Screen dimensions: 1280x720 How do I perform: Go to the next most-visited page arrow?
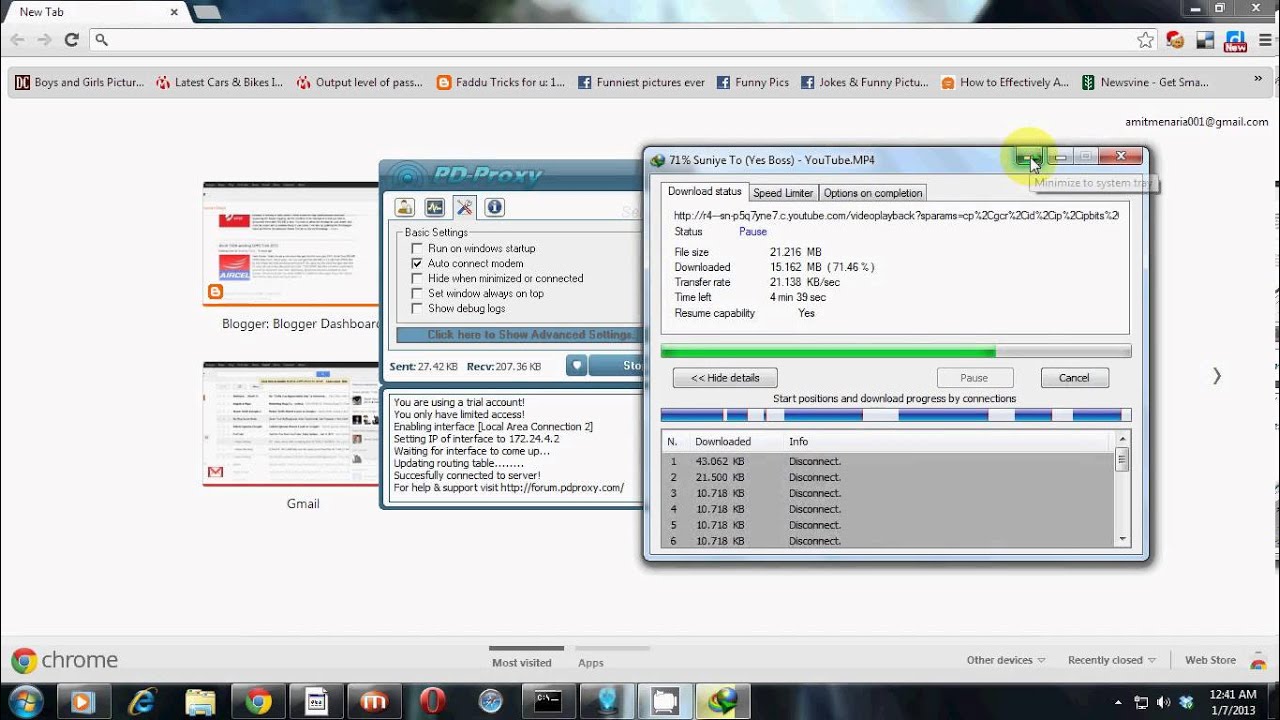tap(1216, 376)
